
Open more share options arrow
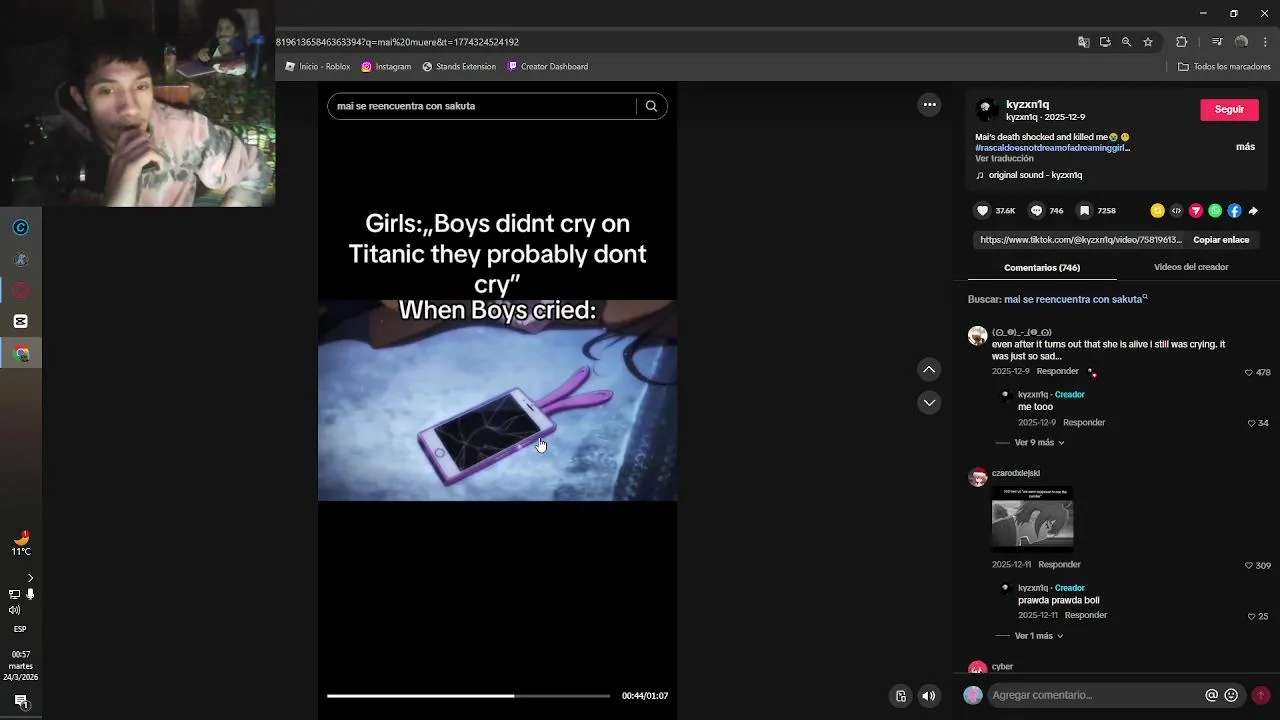pos(1253,211)
